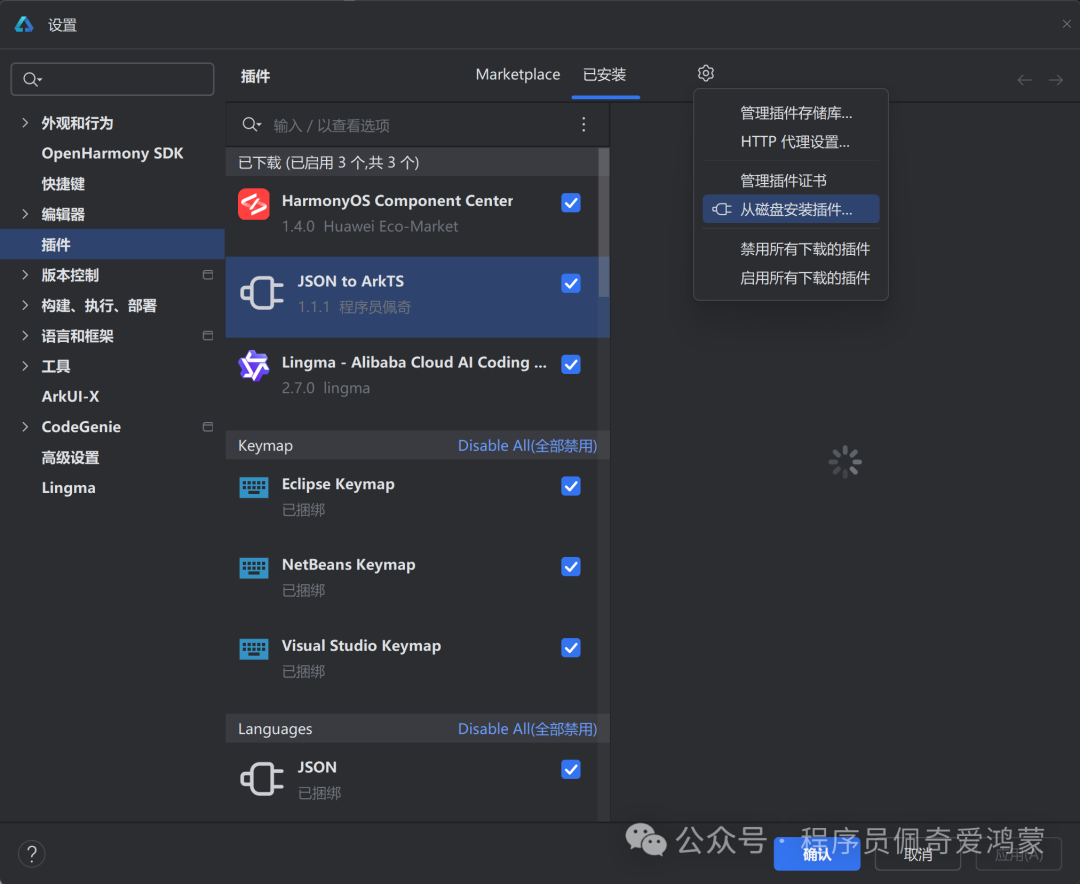
Task: Click project-level icon beside 语言和框架
Action: click(207, 336)
